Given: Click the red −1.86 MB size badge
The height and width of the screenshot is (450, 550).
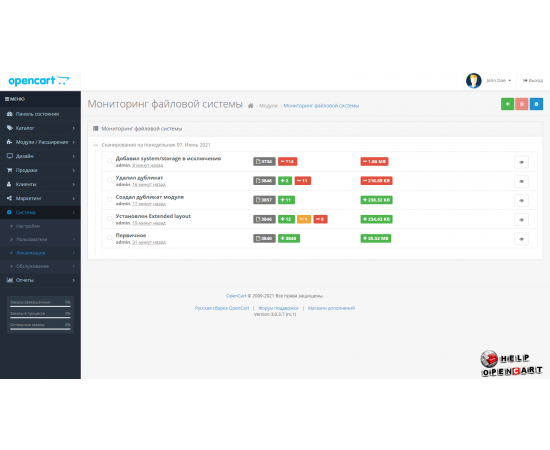Looking at the screenshot, I should [x=374, y=161].
